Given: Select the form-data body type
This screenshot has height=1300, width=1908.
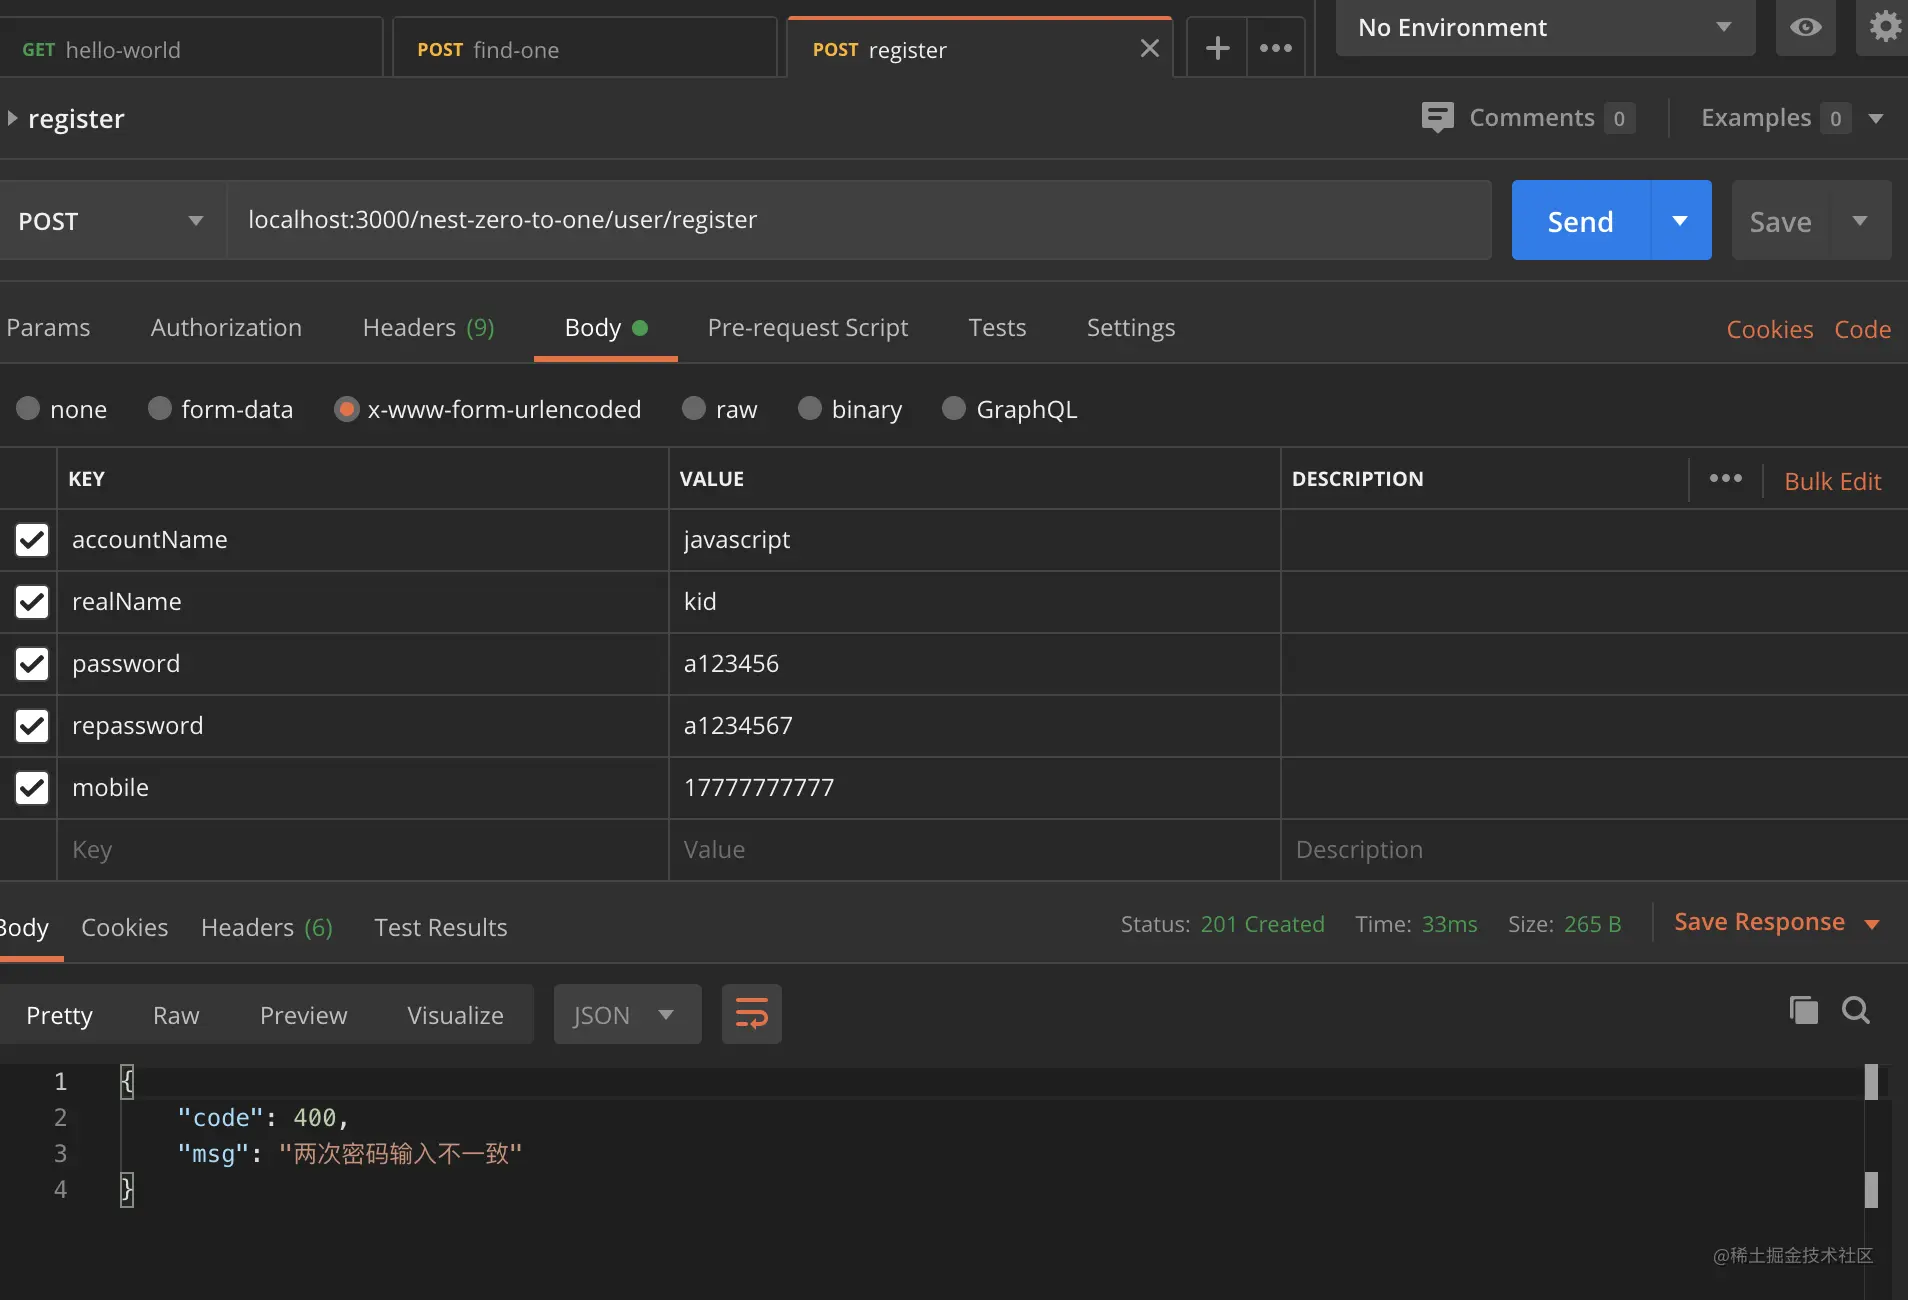Looking at the screenshot, I should click(160, 409).
